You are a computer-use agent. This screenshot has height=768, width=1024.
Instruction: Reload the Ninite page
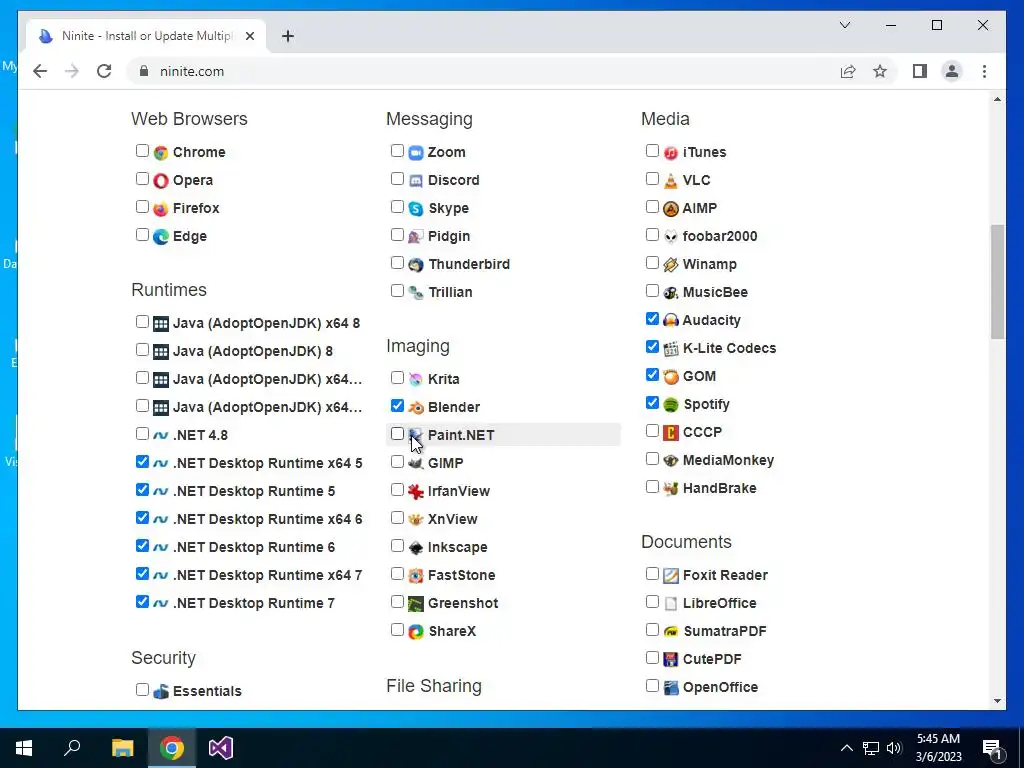coord(104,71)
